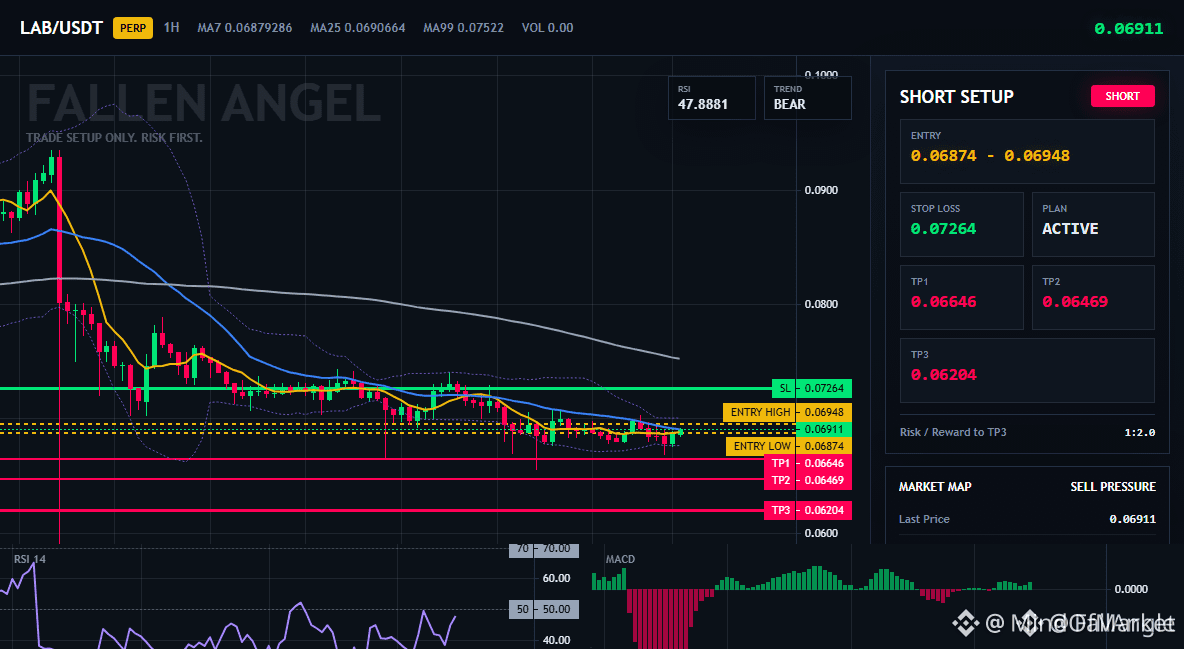Click the TP2 0.06469 chart line label
This screenshot has height=649, width=1184.
coord(808,481)
